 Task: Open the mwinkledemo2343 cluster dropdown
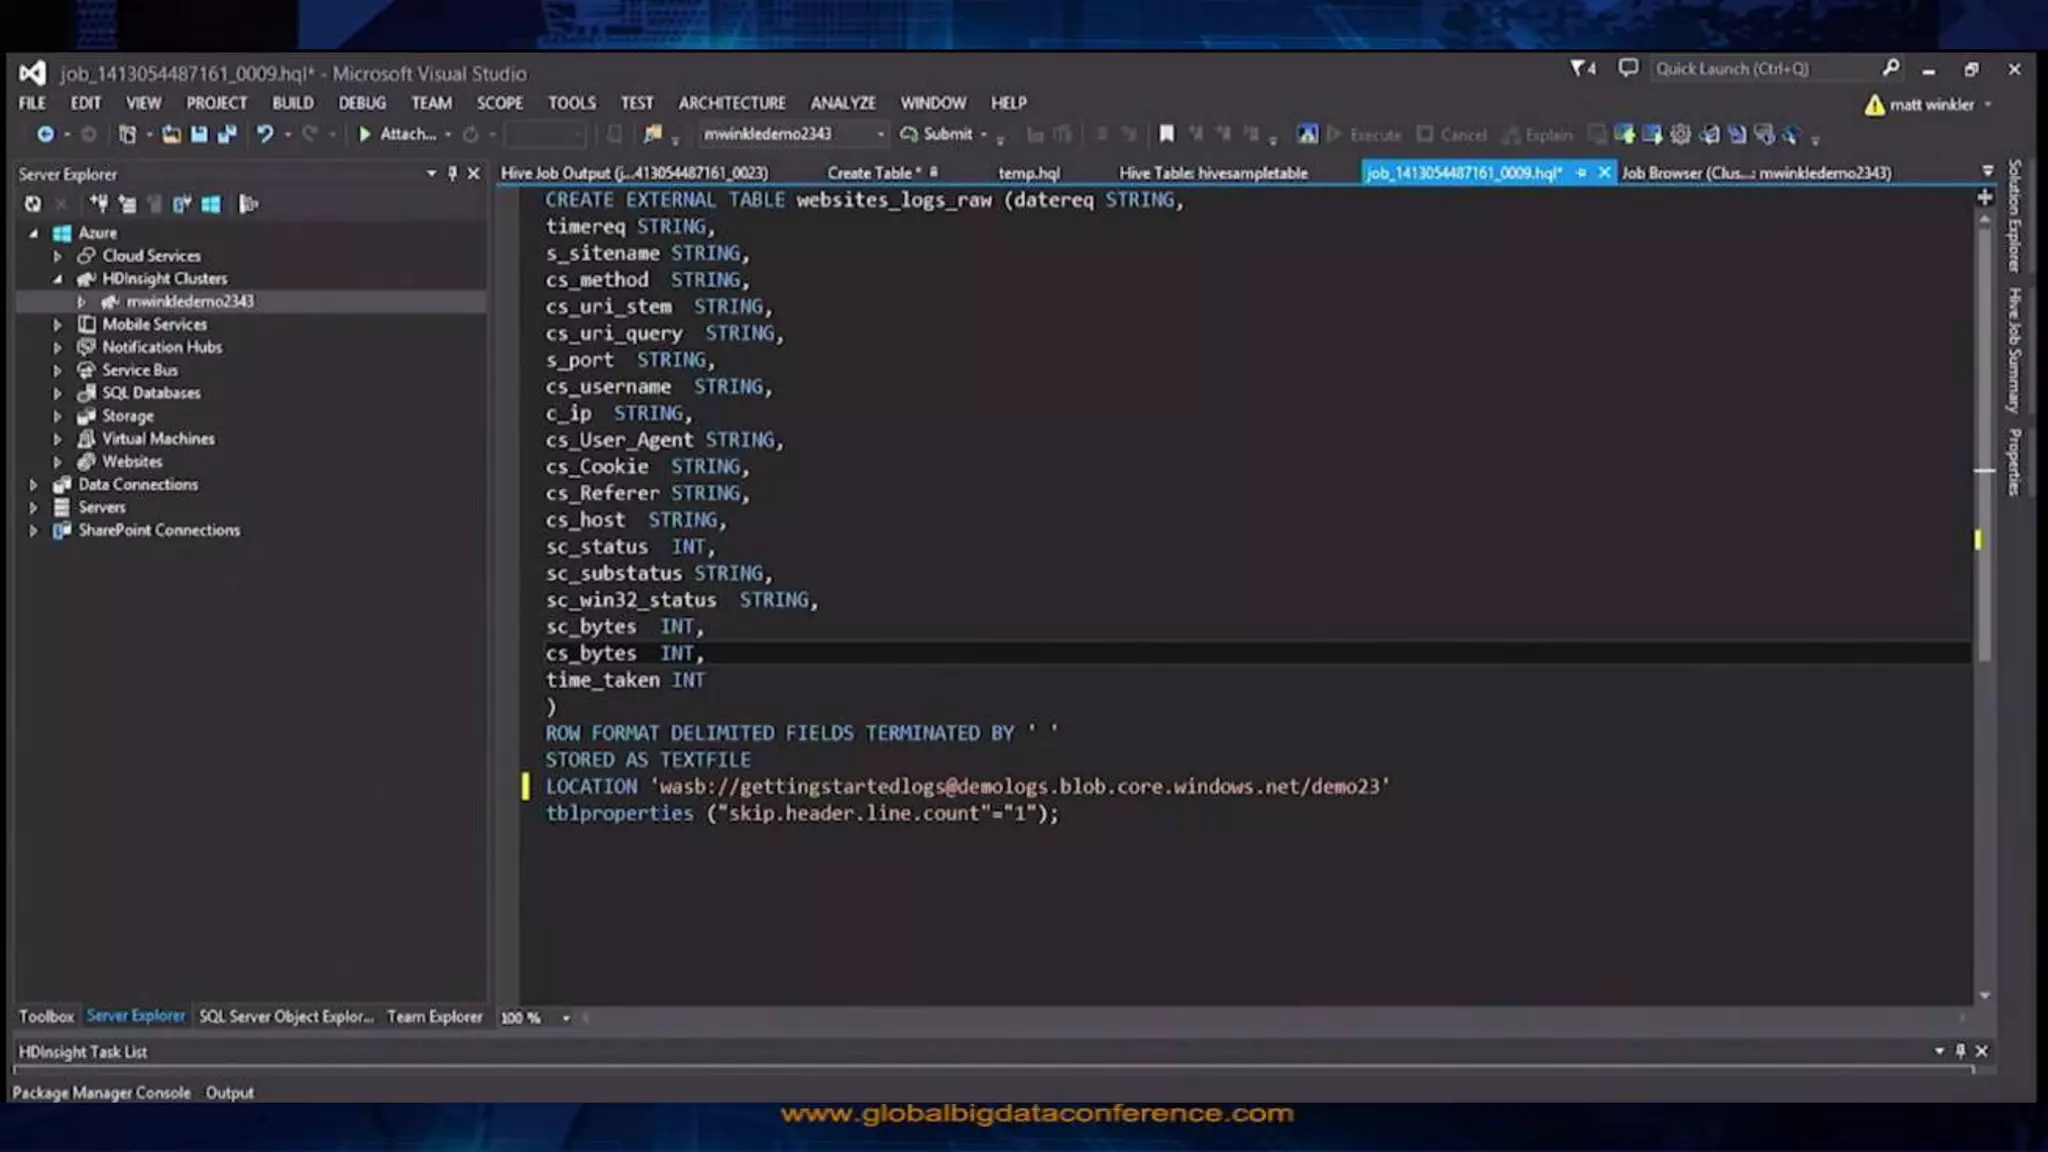point(880,134)
